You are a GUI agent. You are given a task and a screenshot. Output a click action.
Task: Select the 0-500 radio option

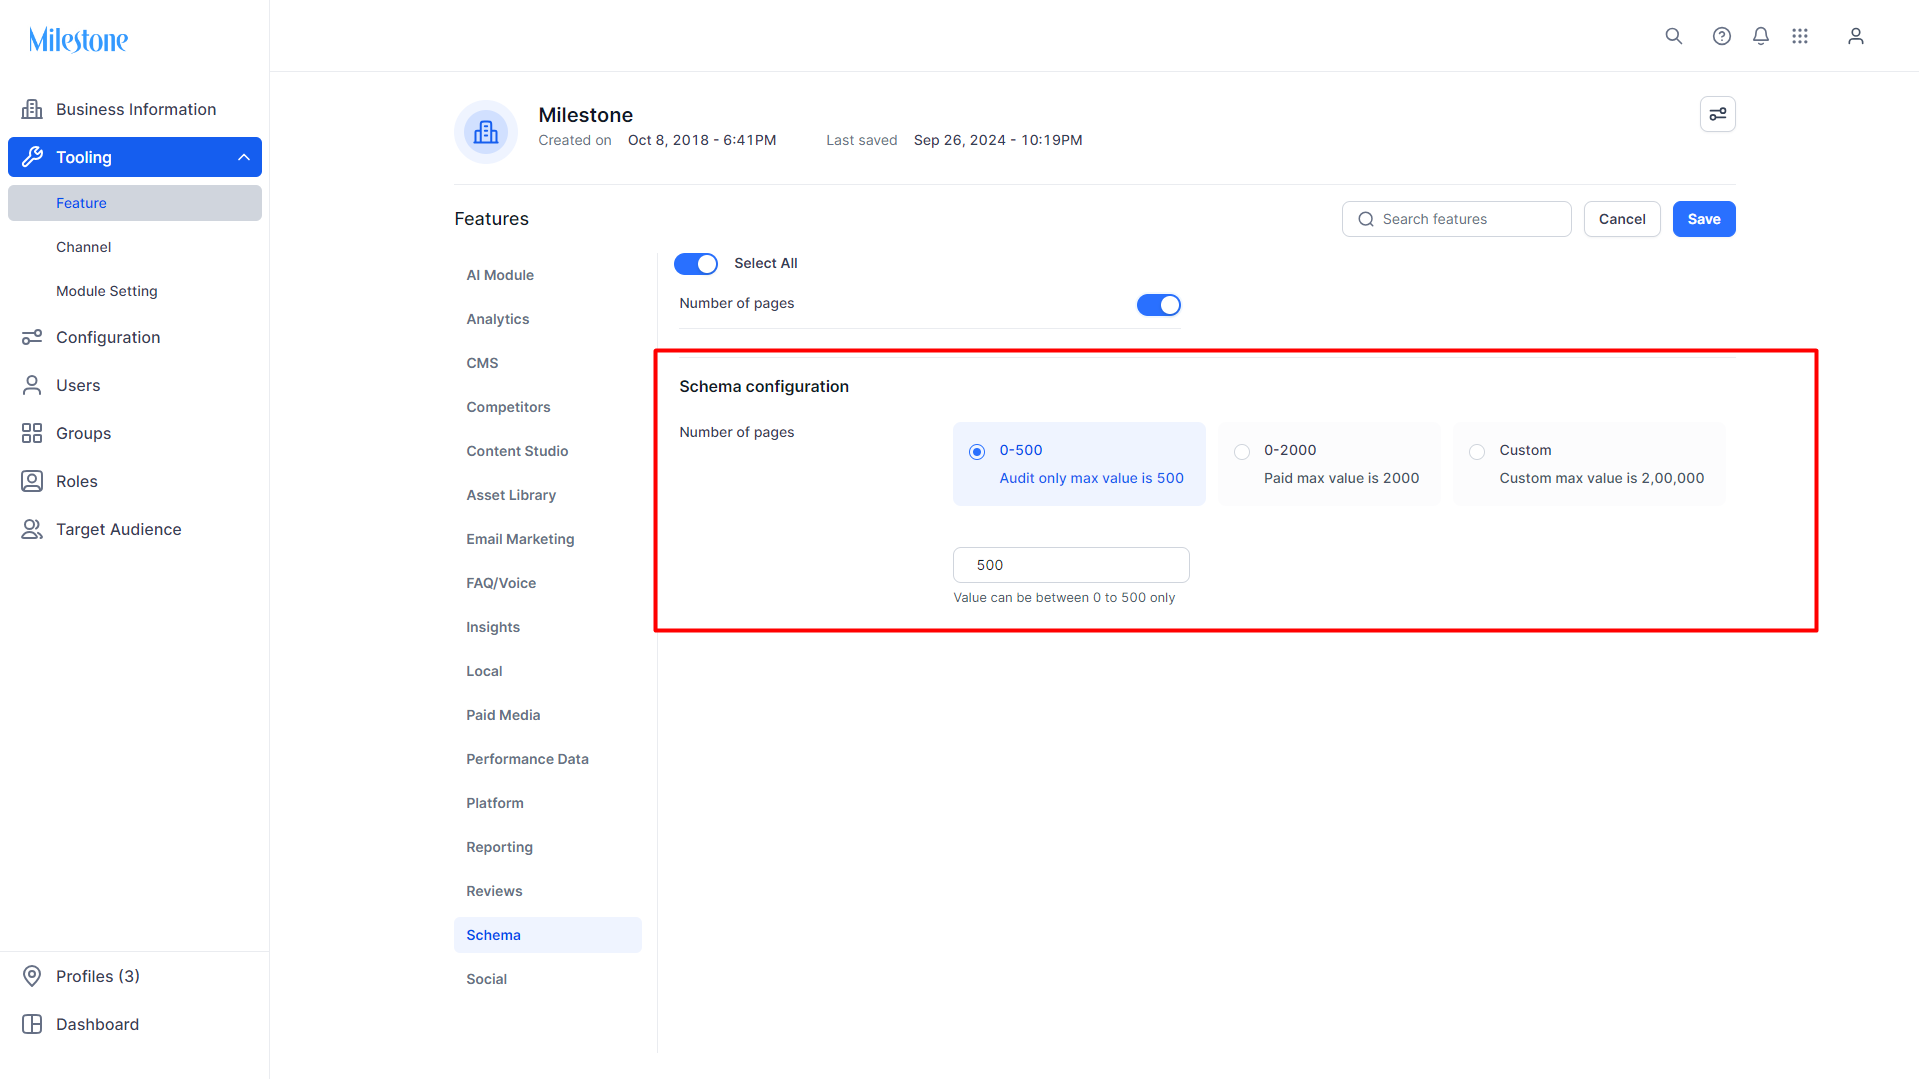click(x=977, y=452)
